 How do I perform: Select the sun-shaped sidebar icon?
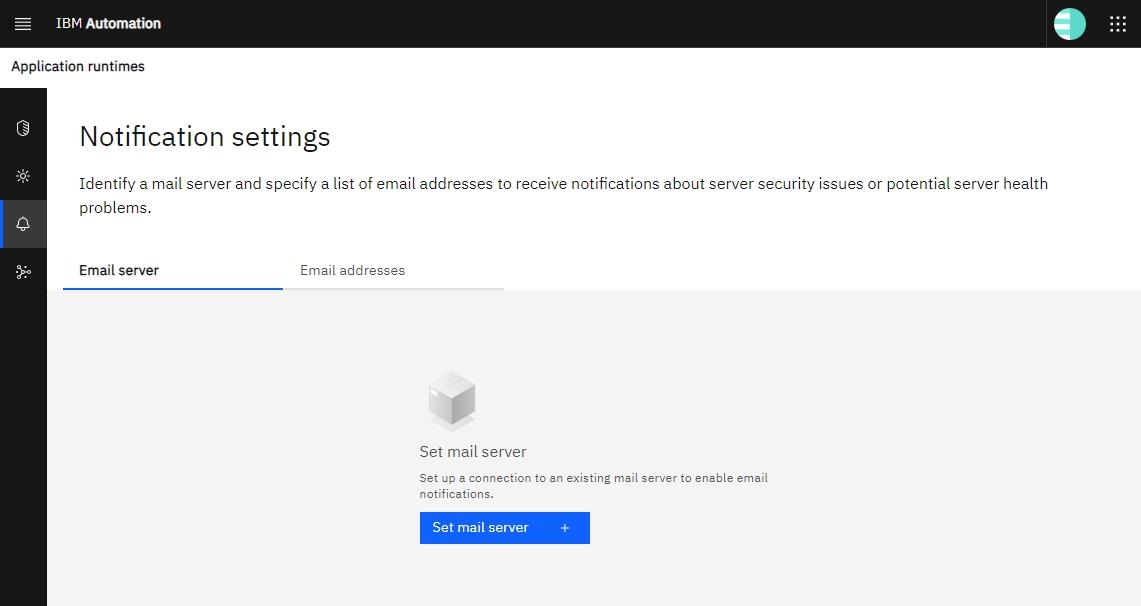tap(23, 176)
